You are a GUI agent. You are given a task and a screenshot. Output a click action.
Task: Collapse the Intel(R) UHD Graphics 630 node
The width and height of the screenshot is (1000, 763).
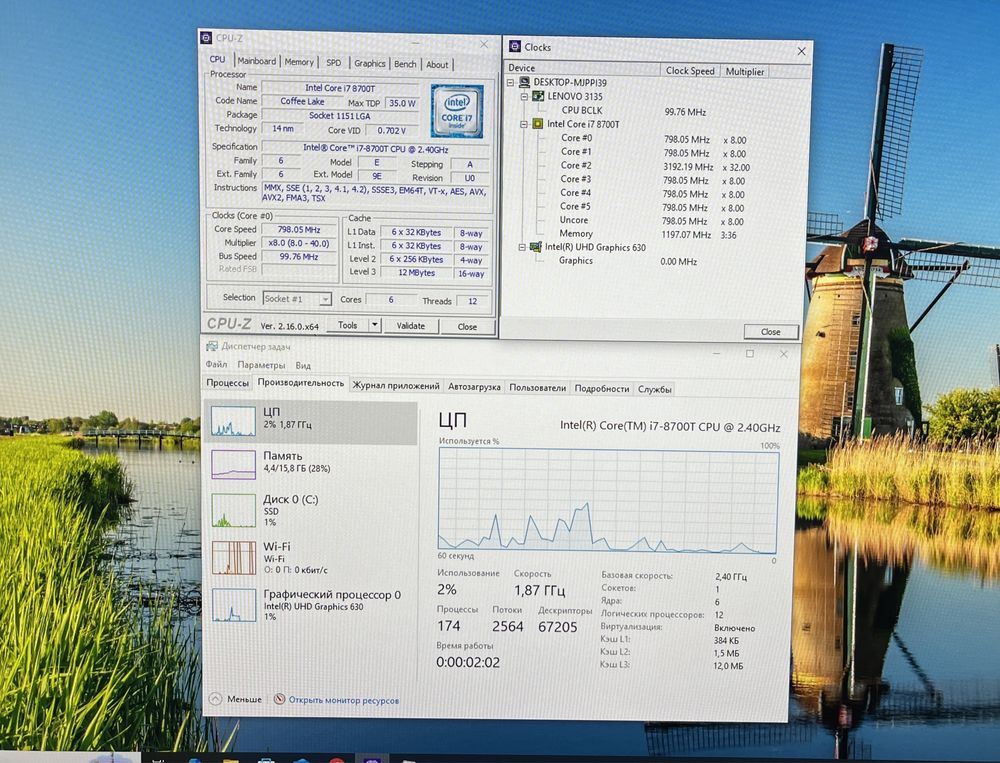tap(522, 247)
